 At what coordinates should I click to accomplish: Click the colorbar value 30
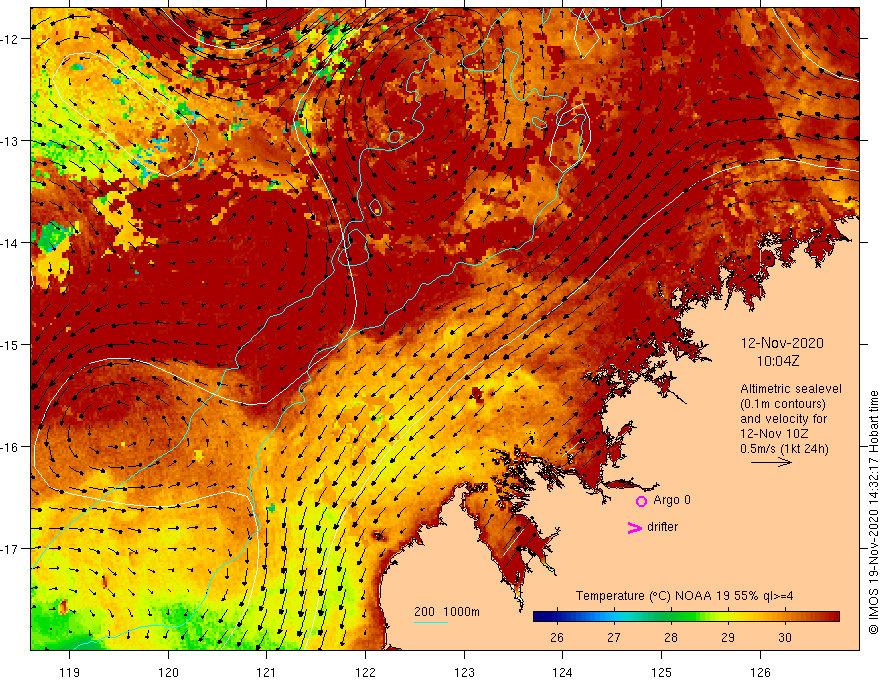(785, 637)
